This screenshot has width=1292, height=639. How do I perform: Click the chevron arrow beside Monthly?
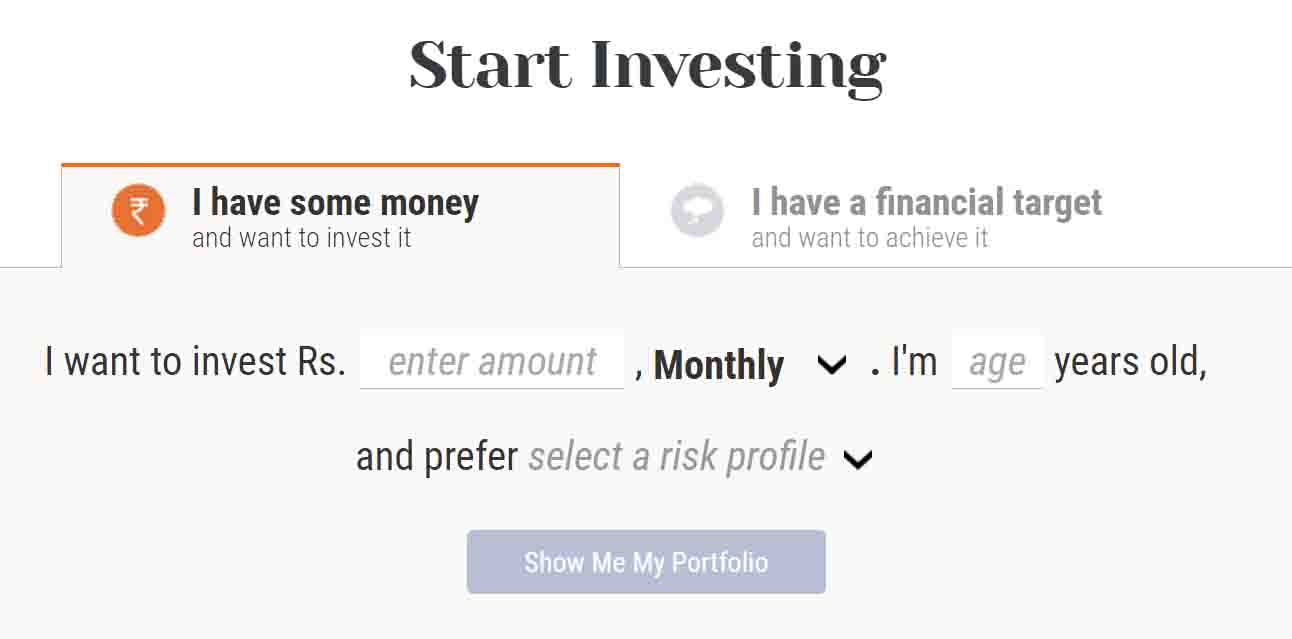tap(831, 365)
